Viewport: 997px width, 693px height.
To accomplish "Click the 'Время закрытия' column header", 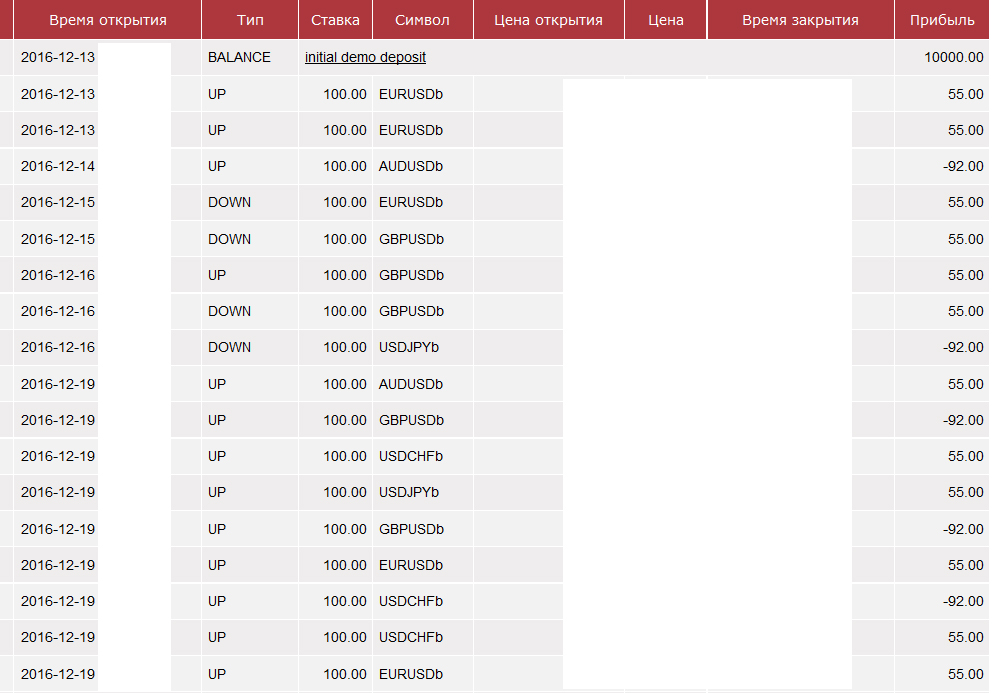I will click(x=800, y=20).
